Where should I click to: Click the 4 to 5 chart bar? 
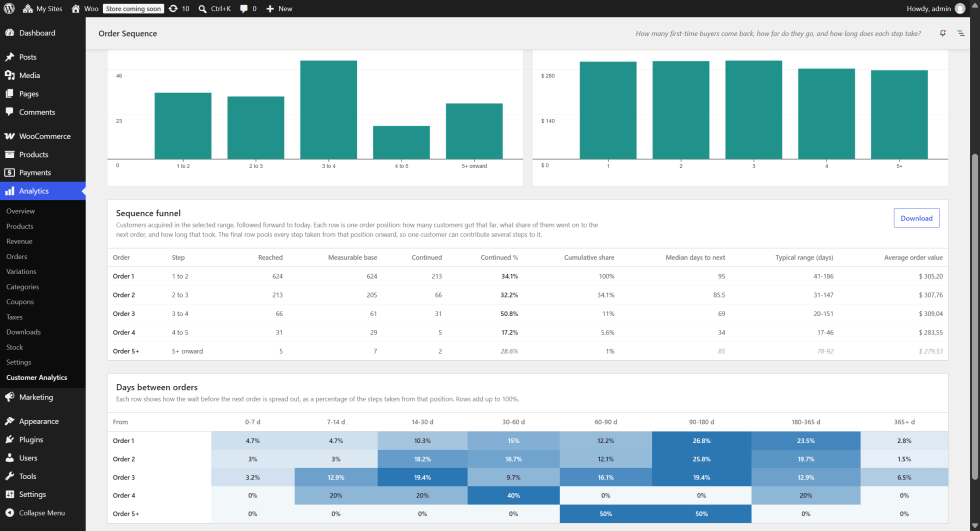(401, 142)
